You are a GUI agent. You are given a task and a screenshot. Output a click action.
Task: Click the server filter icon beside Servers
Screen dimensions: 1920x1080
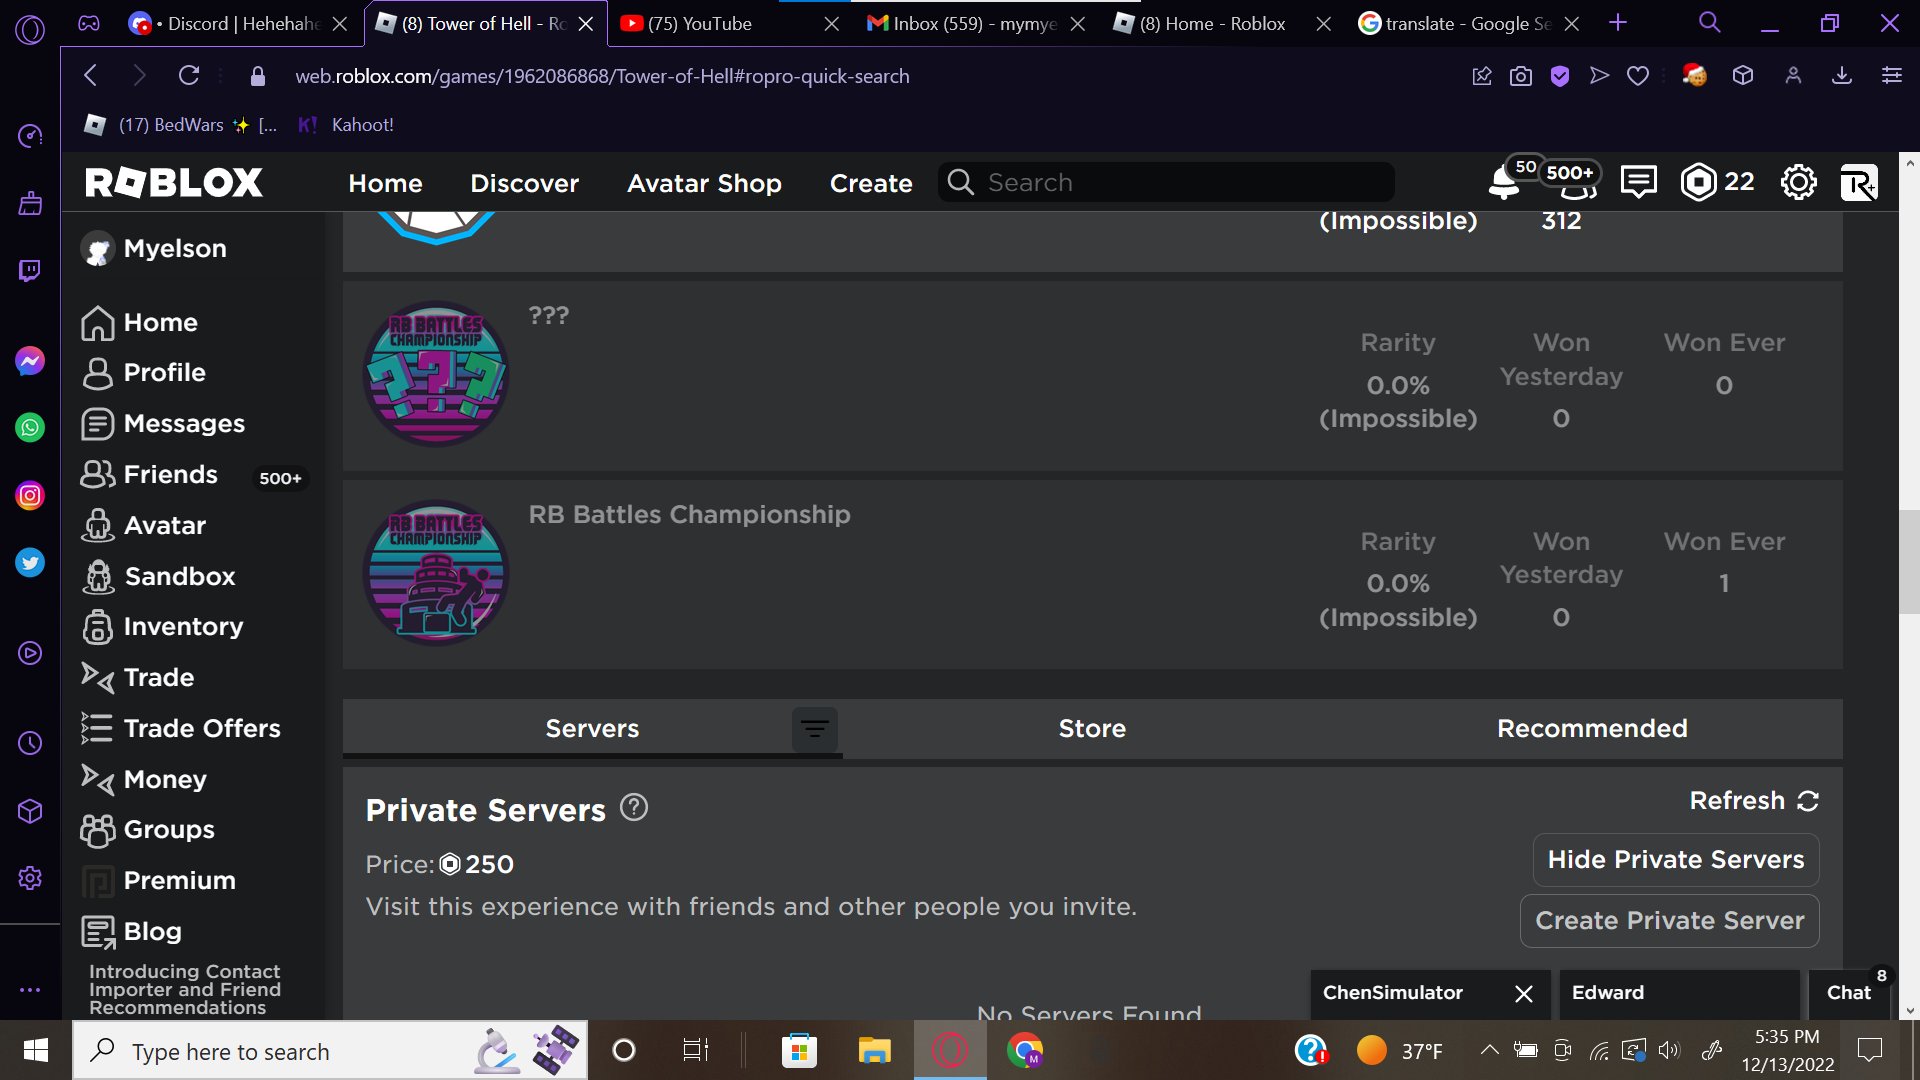815,729
